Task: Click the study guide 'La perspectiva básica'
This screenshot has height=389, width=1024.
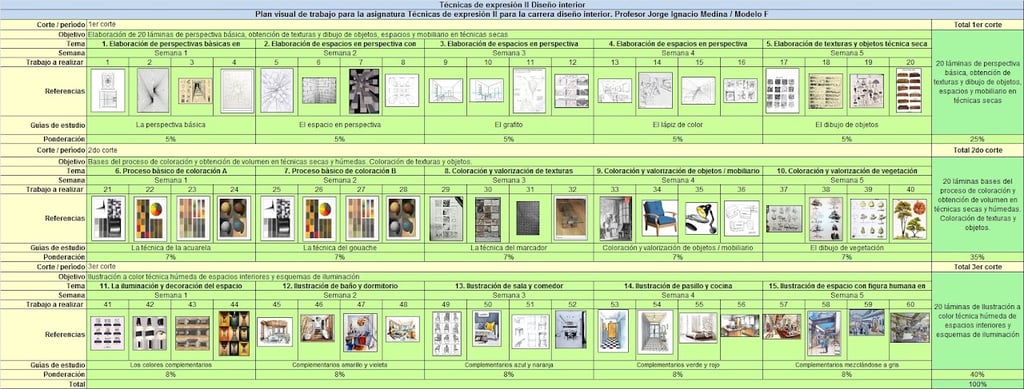Action: (x=171, y=125)
